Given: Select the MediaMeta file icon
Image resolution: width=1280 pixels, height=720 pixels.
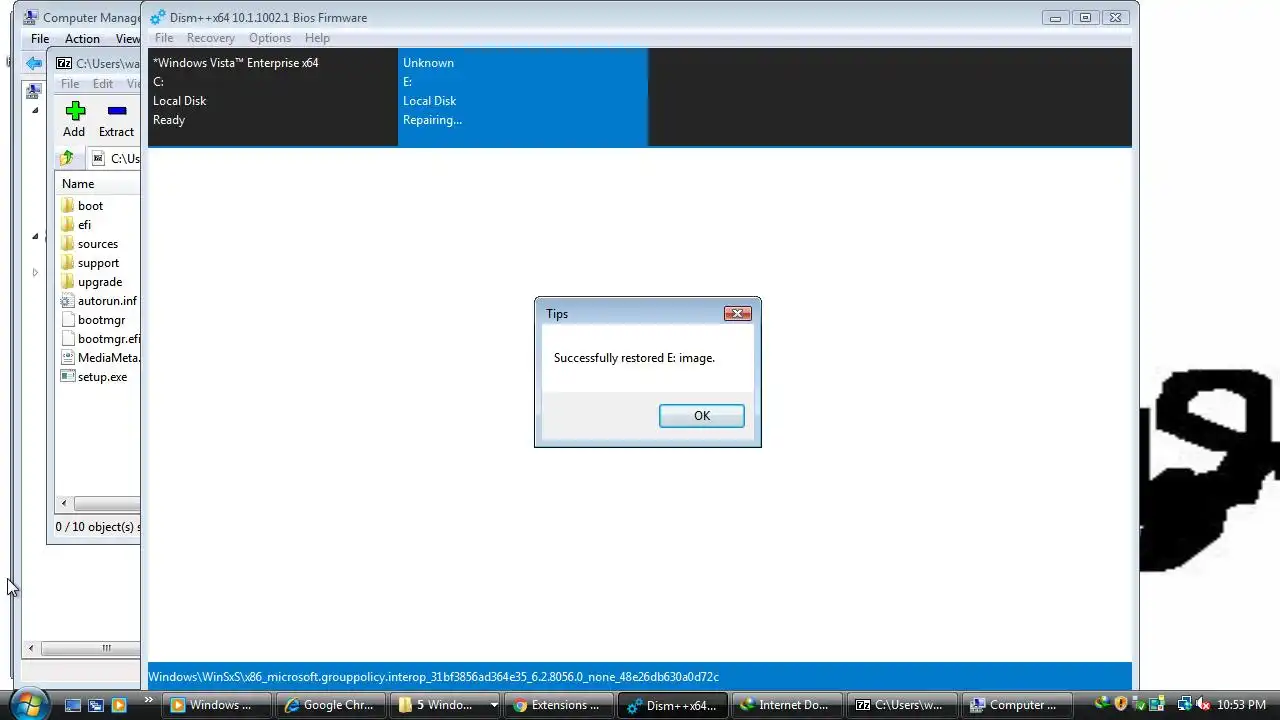Looking at the screenshot, I should [68, 358].
